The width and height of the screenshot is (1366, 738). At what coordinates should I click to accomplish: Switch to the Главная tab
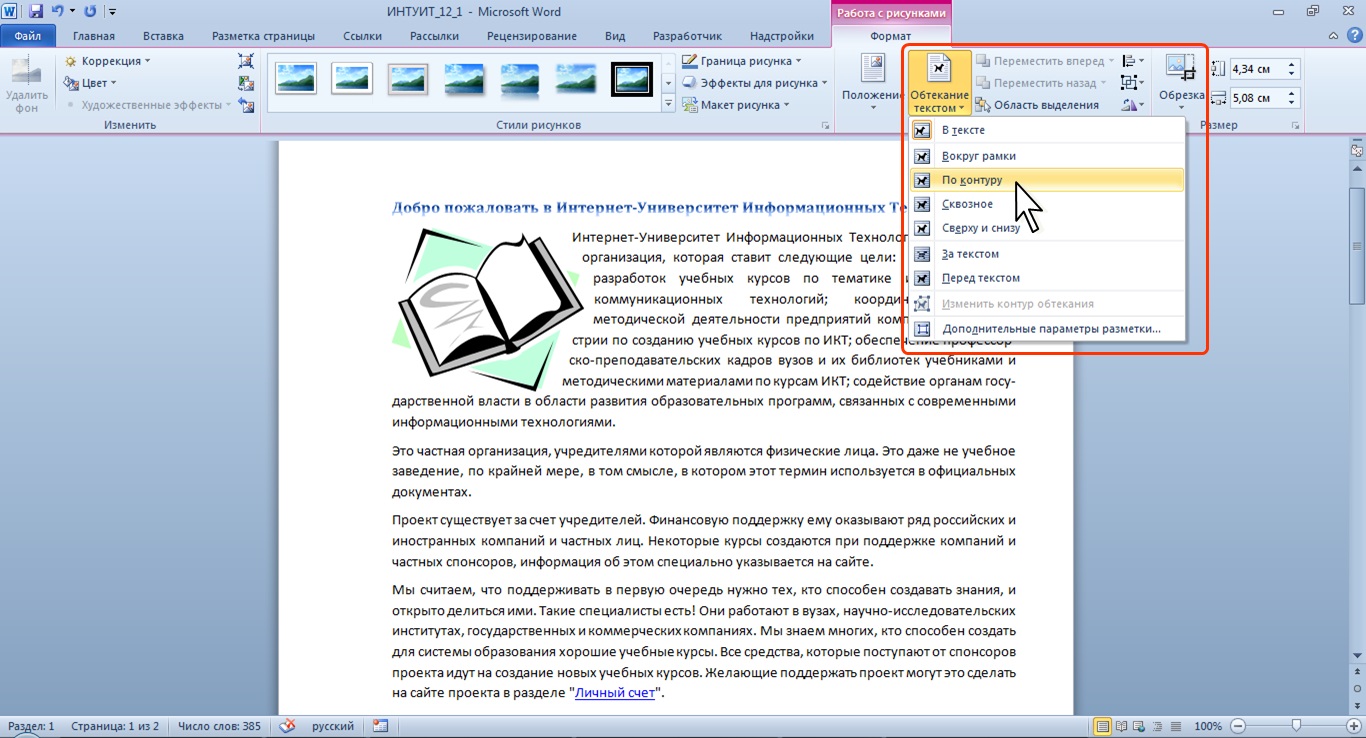coord(93,36)
